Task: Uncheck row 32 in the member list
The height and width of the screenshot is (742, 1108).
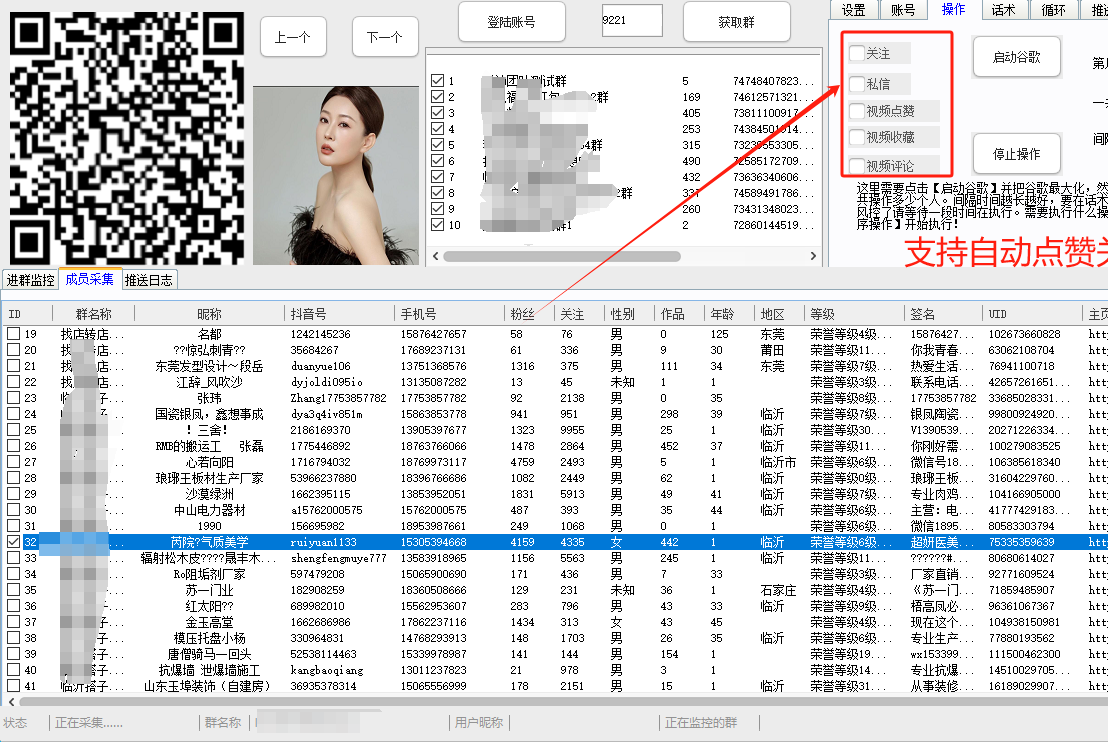Action: (x=14, y=541)
